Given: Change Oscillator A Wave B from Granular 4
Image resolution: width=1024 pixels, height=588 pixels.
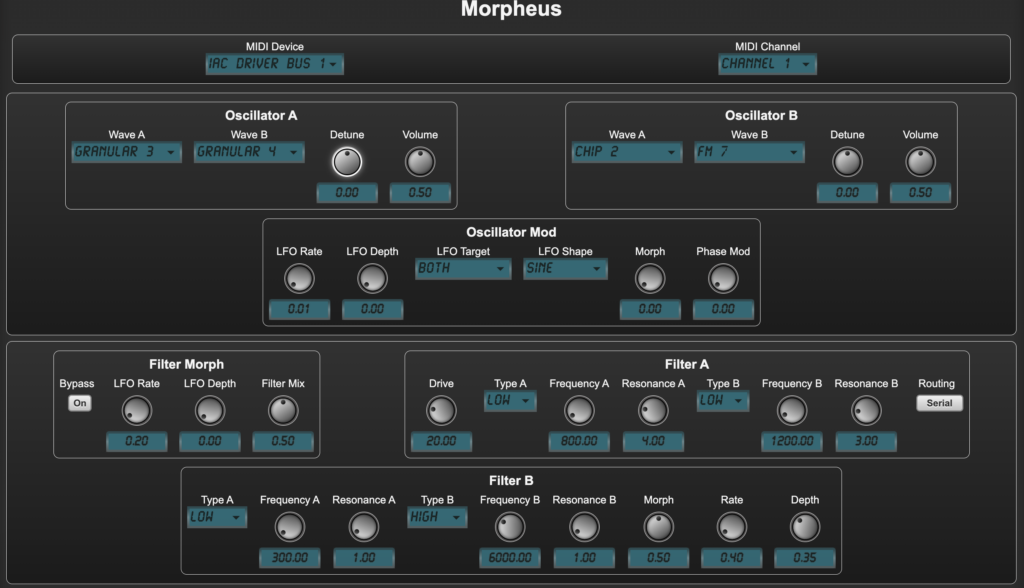Looking at the screenshot, I should (x=248, y=152).
